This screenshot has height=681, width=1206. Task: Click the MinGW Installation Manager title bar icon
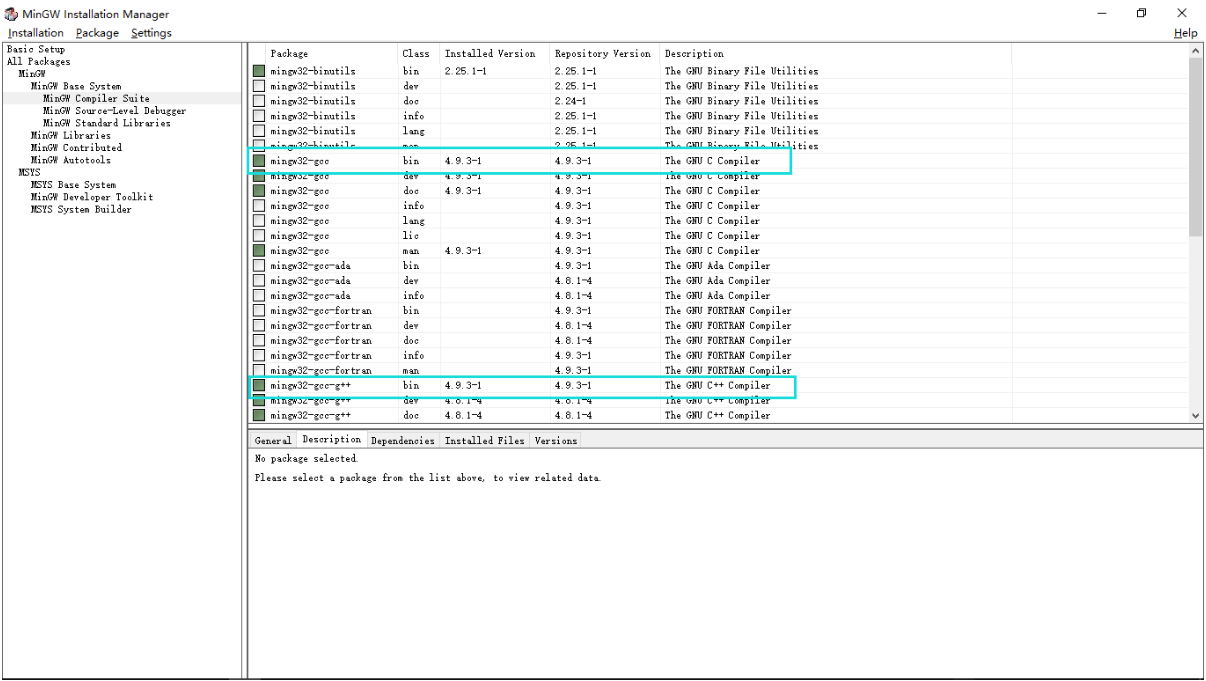(x=12, y=14)
